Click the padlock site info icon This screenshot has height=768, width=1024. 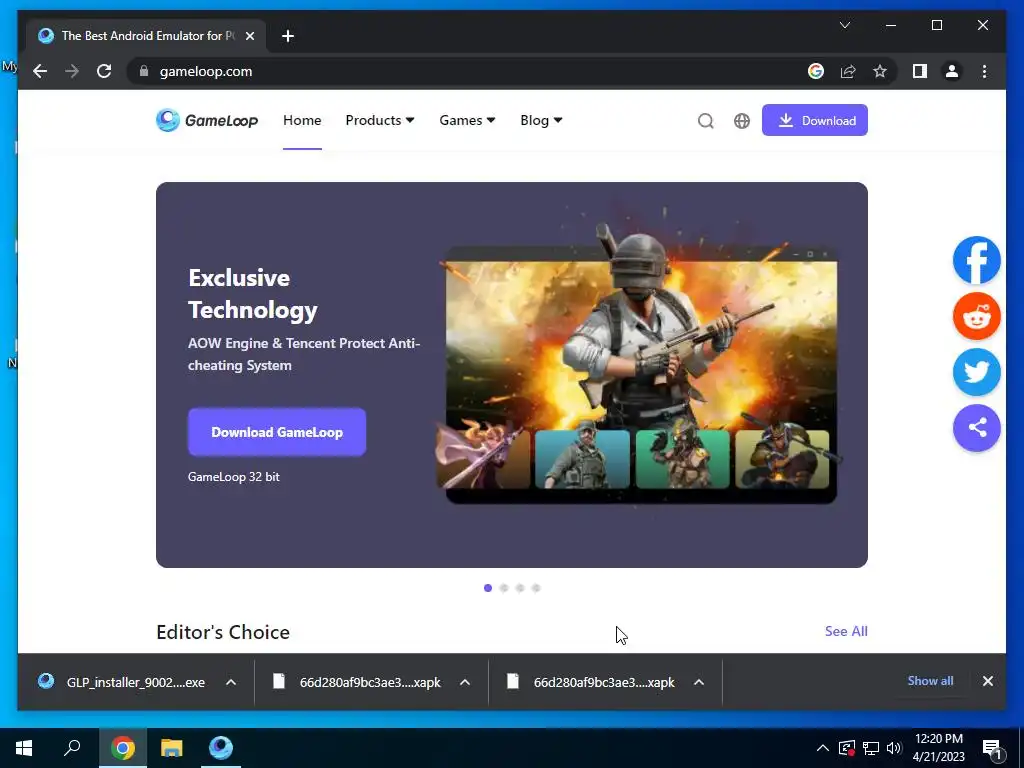click(x=144, y=71)
